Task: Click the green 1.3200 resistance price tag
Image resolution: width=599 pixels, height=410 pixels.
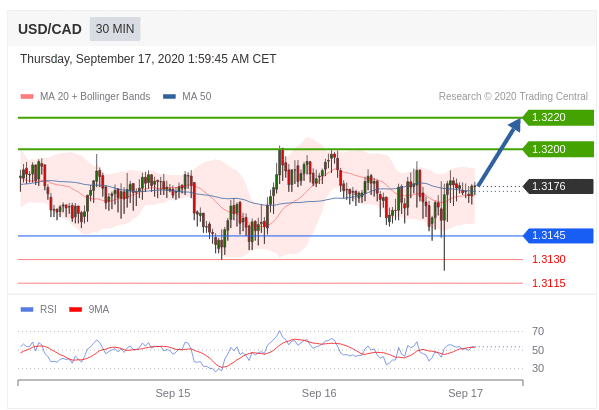Action: [x=558, y=149]
